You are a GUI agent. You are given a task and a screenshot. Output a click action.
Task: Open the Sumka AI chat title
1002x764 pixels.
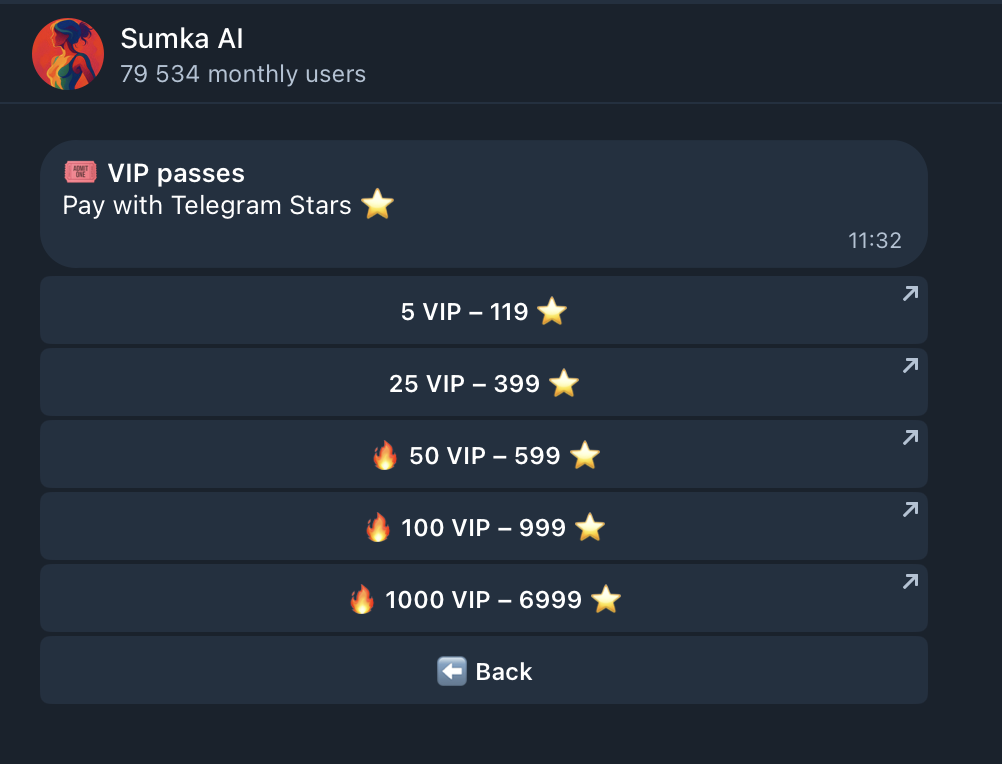[x=181, y=38]
